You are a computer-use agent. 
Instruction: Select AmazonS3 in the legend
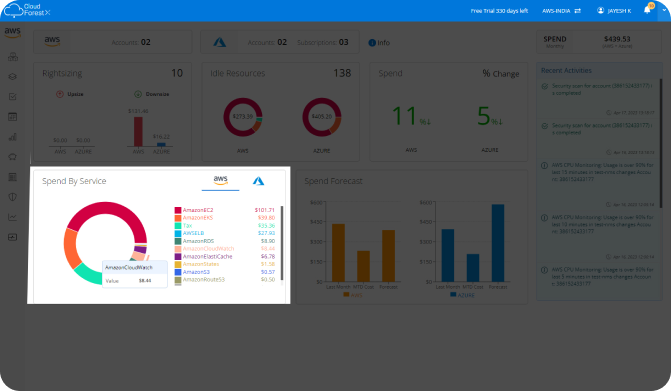pos(196,272)
